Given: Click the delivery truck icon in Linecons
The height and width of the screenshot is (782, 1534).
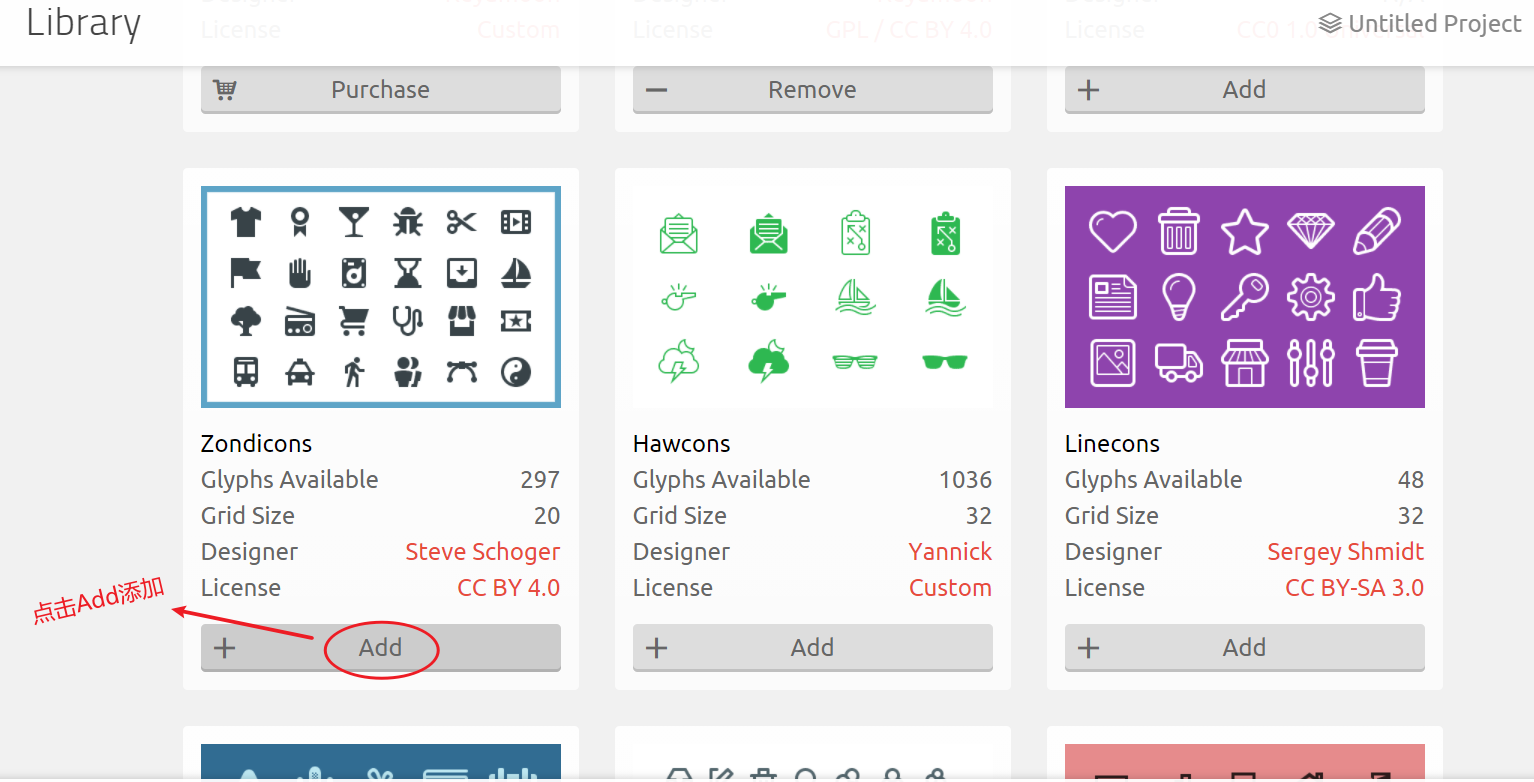Looking at the screenshot, I should pyautogui.click(x=1179, y=363).
